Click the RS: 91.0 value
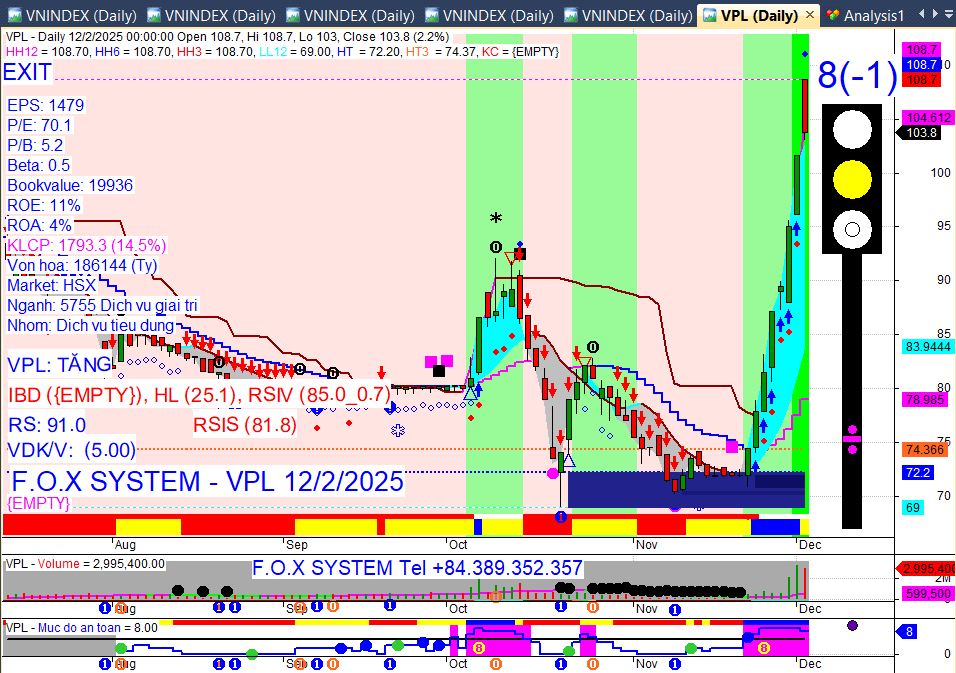The height and width of the screenshot is (673, 956). [x=47, y=425]
